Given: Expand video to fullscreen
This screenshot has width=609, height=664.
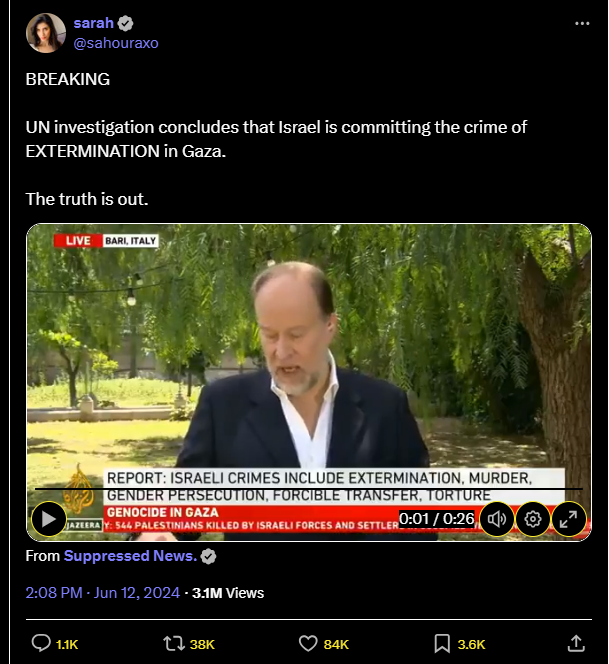Looking at the screenshot, I should point(568,519).
